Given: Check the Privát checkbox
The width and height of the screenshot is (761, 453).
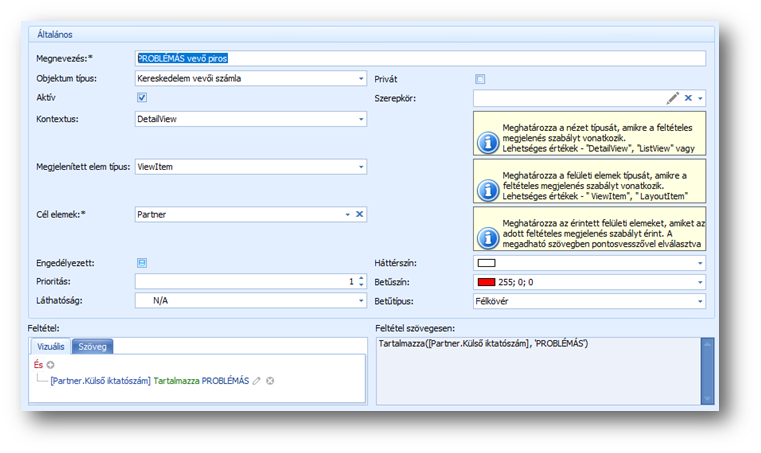Looking at the screenshot, I should point(480,79).
